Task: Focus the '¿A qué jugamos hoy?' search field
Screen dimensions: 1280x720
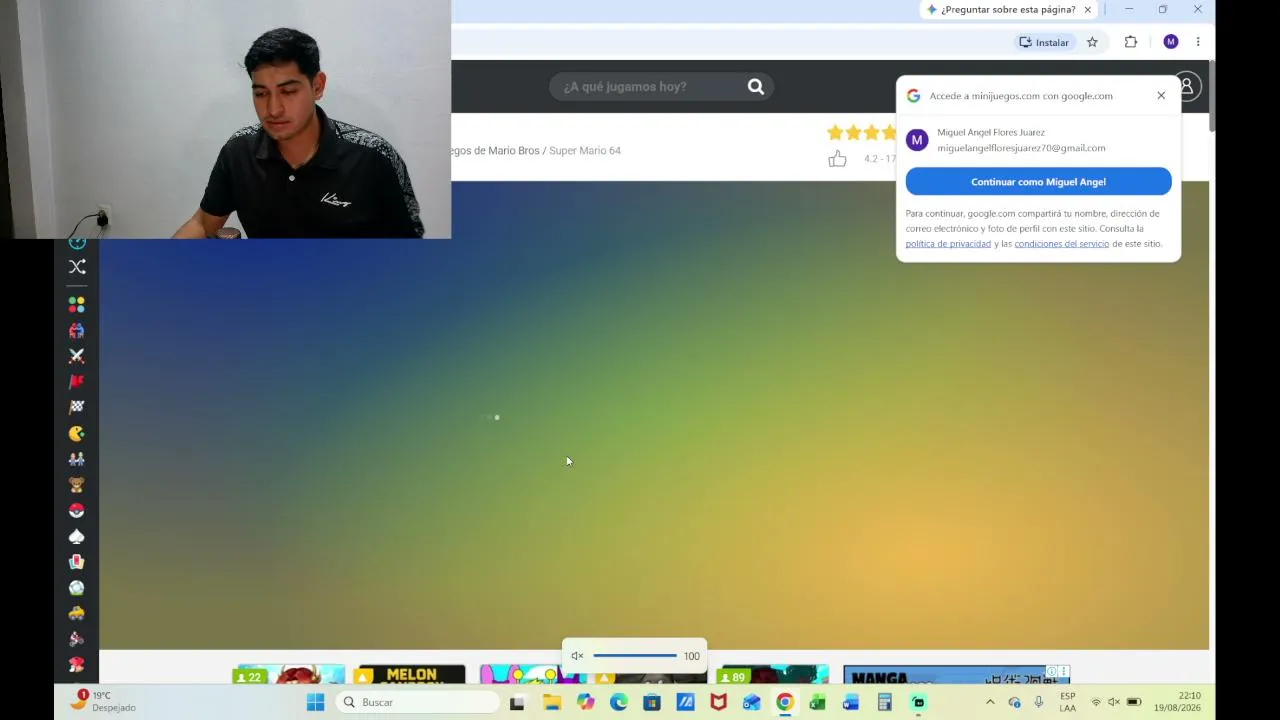Action: pyautogui.click(x=648, y=87)
